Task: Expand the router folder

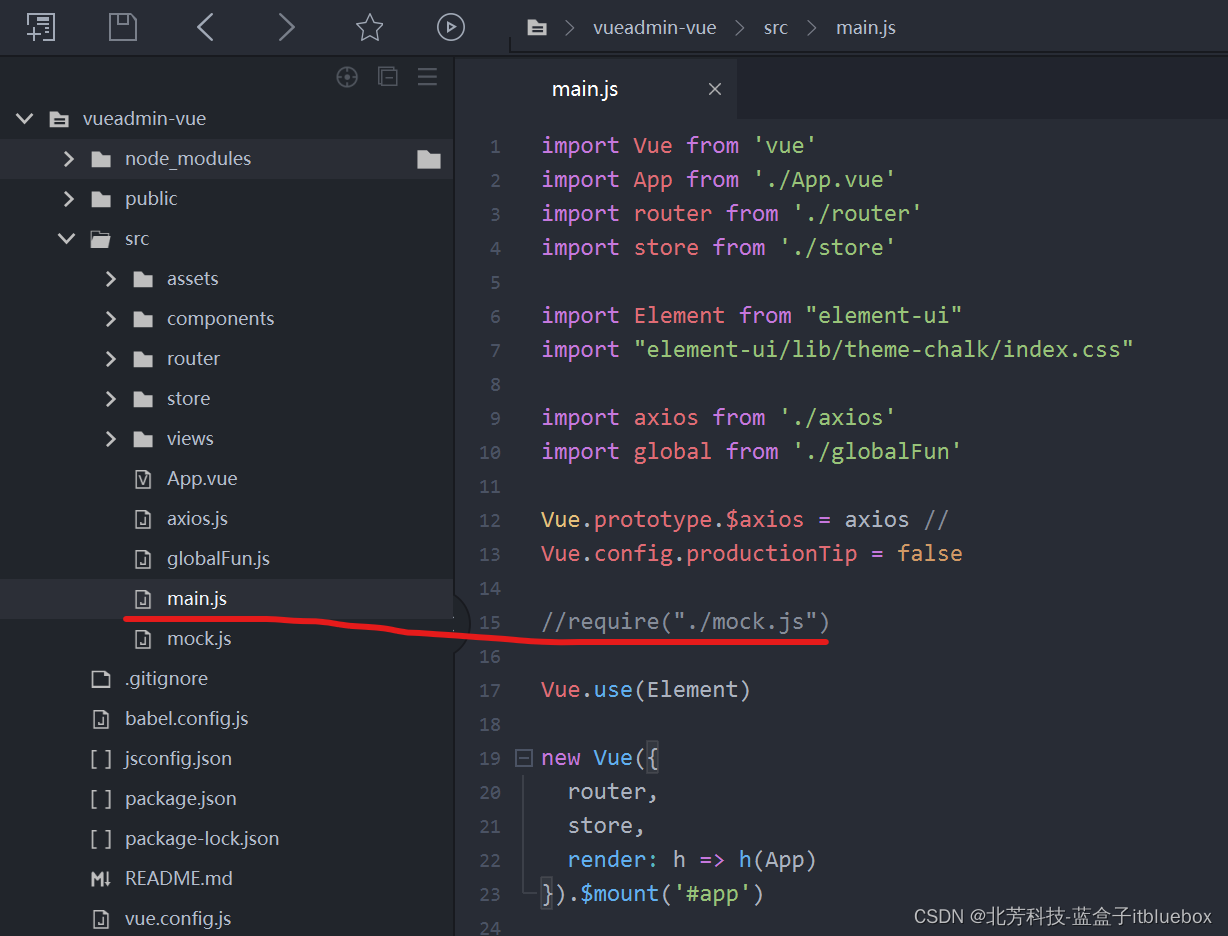Action: click(110, 359)
